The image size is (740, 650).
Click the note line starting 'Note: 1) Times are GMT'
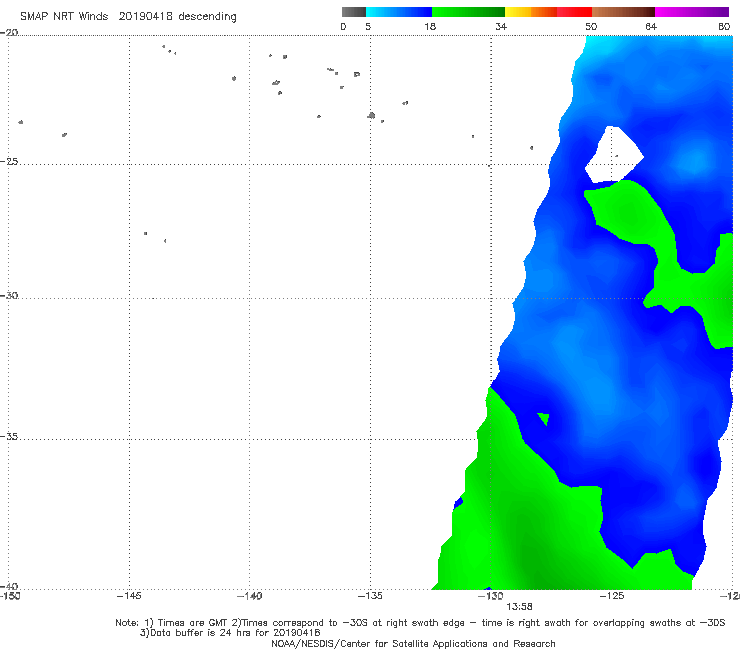(x=420, y=623)
